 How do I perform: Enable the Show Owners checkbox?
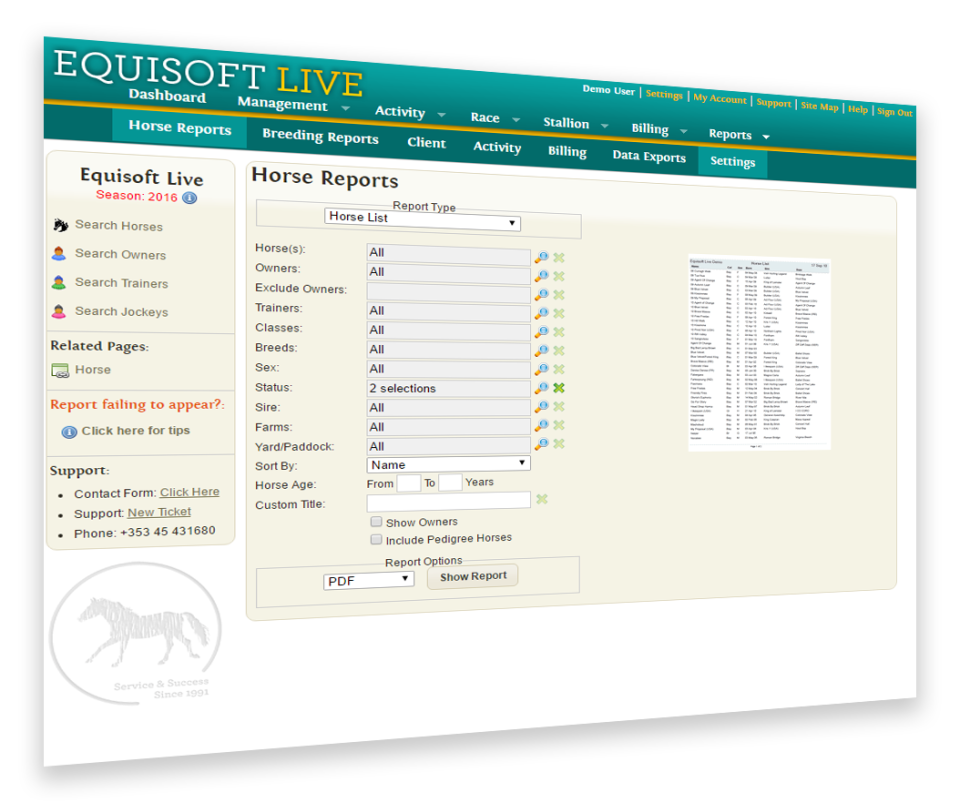tap(376, 521)
